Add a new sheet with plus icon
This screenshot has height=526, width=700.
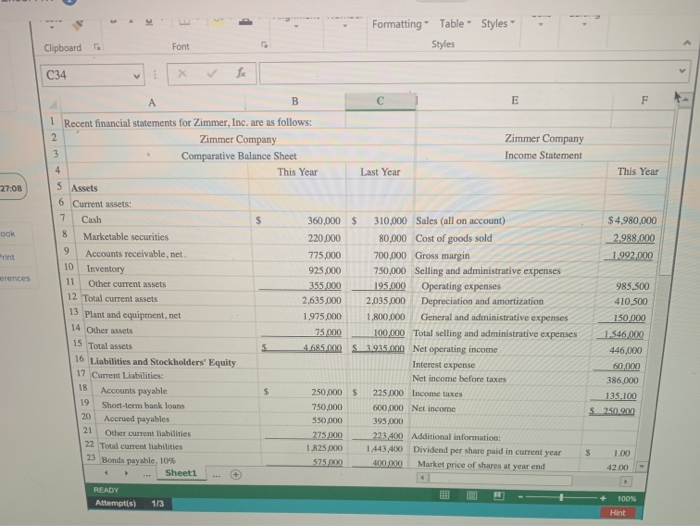click(x=236, y=475)
